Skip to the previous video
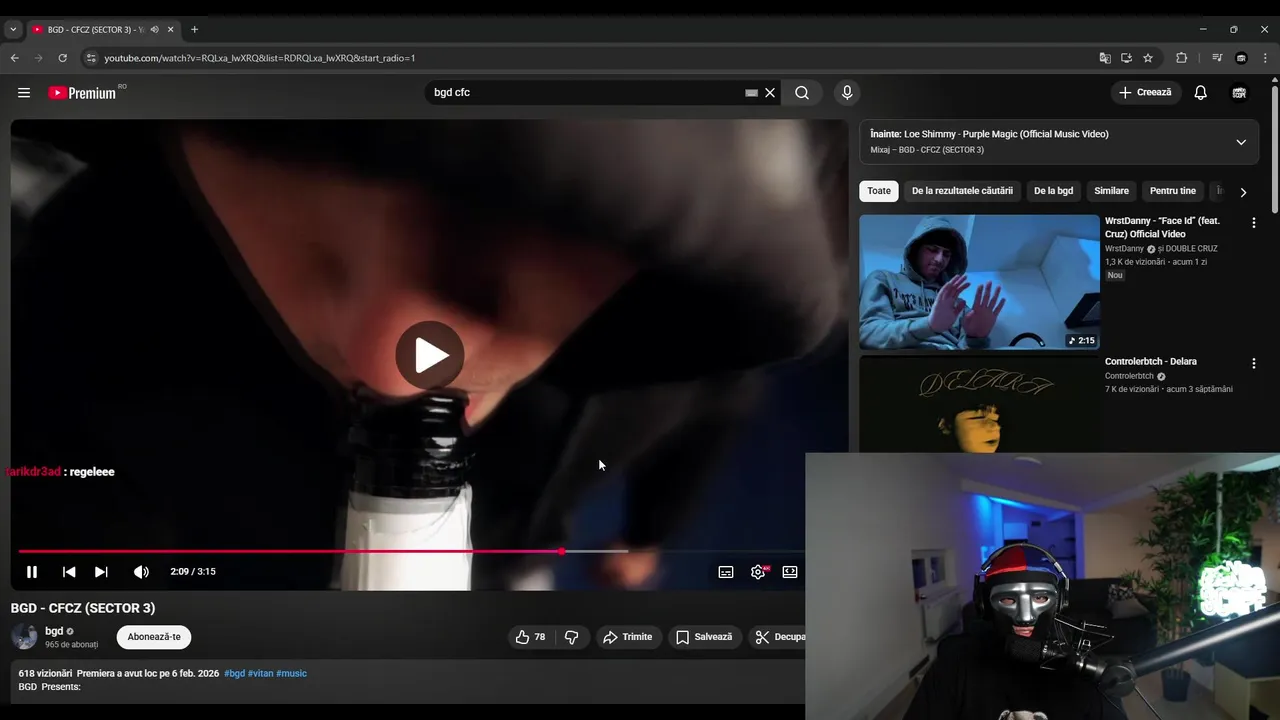Viewport: 1280px width, 720px height. click(x=69, y=572)
